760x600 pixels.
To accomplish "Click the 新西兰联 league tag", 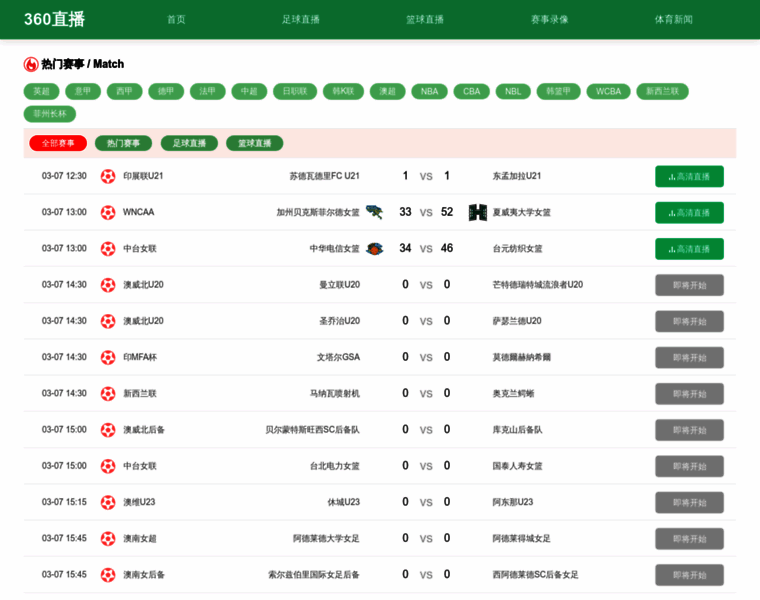I will [x=663, y=92].
